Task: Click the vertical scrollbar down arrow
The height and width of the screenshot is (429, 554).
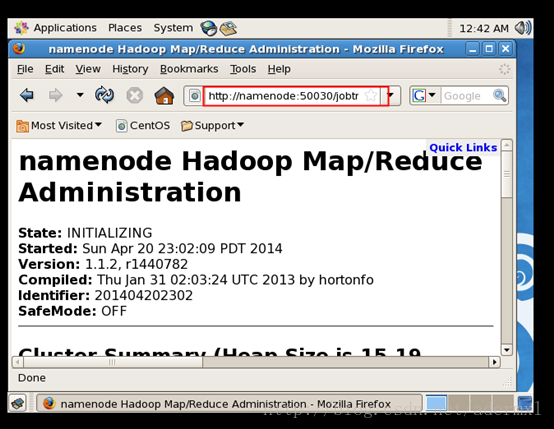Action: [507, 350]
